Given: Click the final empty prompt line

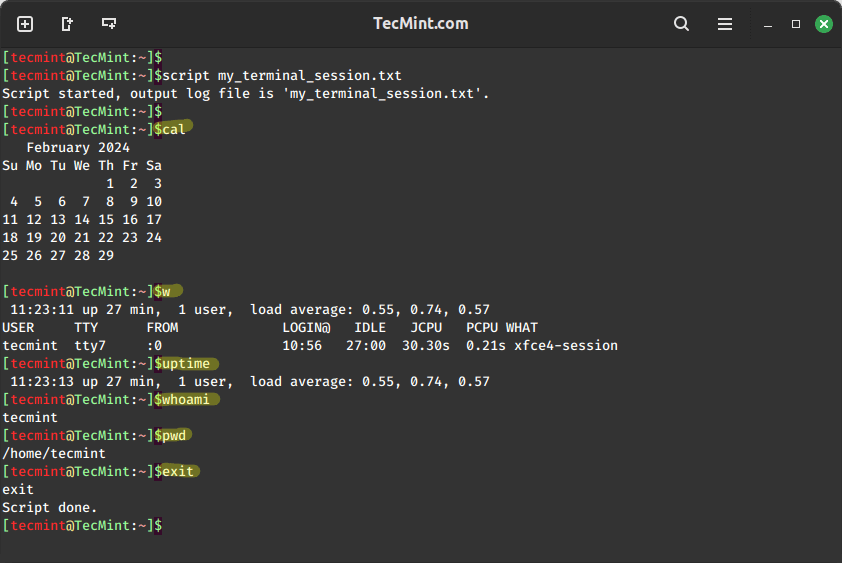Looking at the screenshot, I should (x=82, y=525).
